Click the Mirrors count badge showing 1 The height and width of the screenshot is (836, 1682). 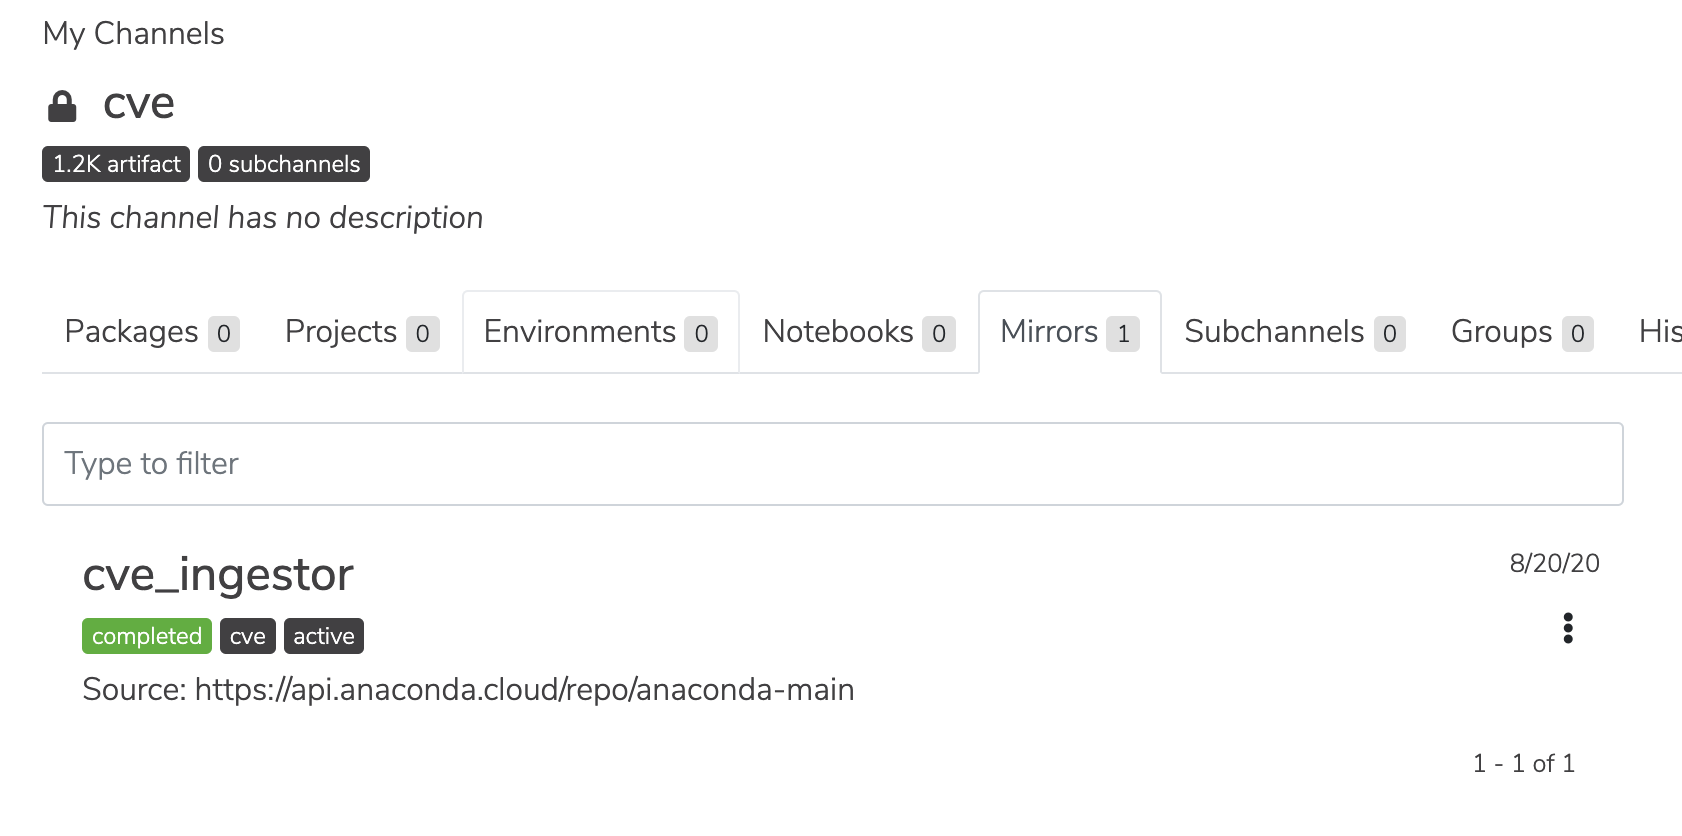(x=1123, y=334)
